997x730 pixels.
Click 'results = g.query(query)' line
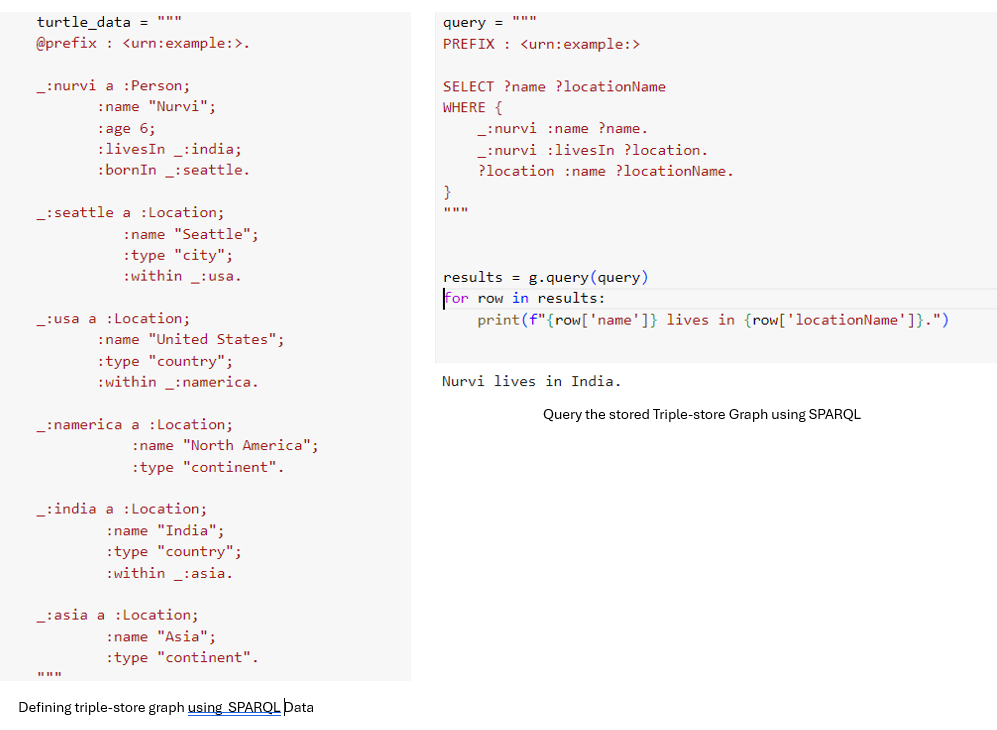[x=546, y=278]
